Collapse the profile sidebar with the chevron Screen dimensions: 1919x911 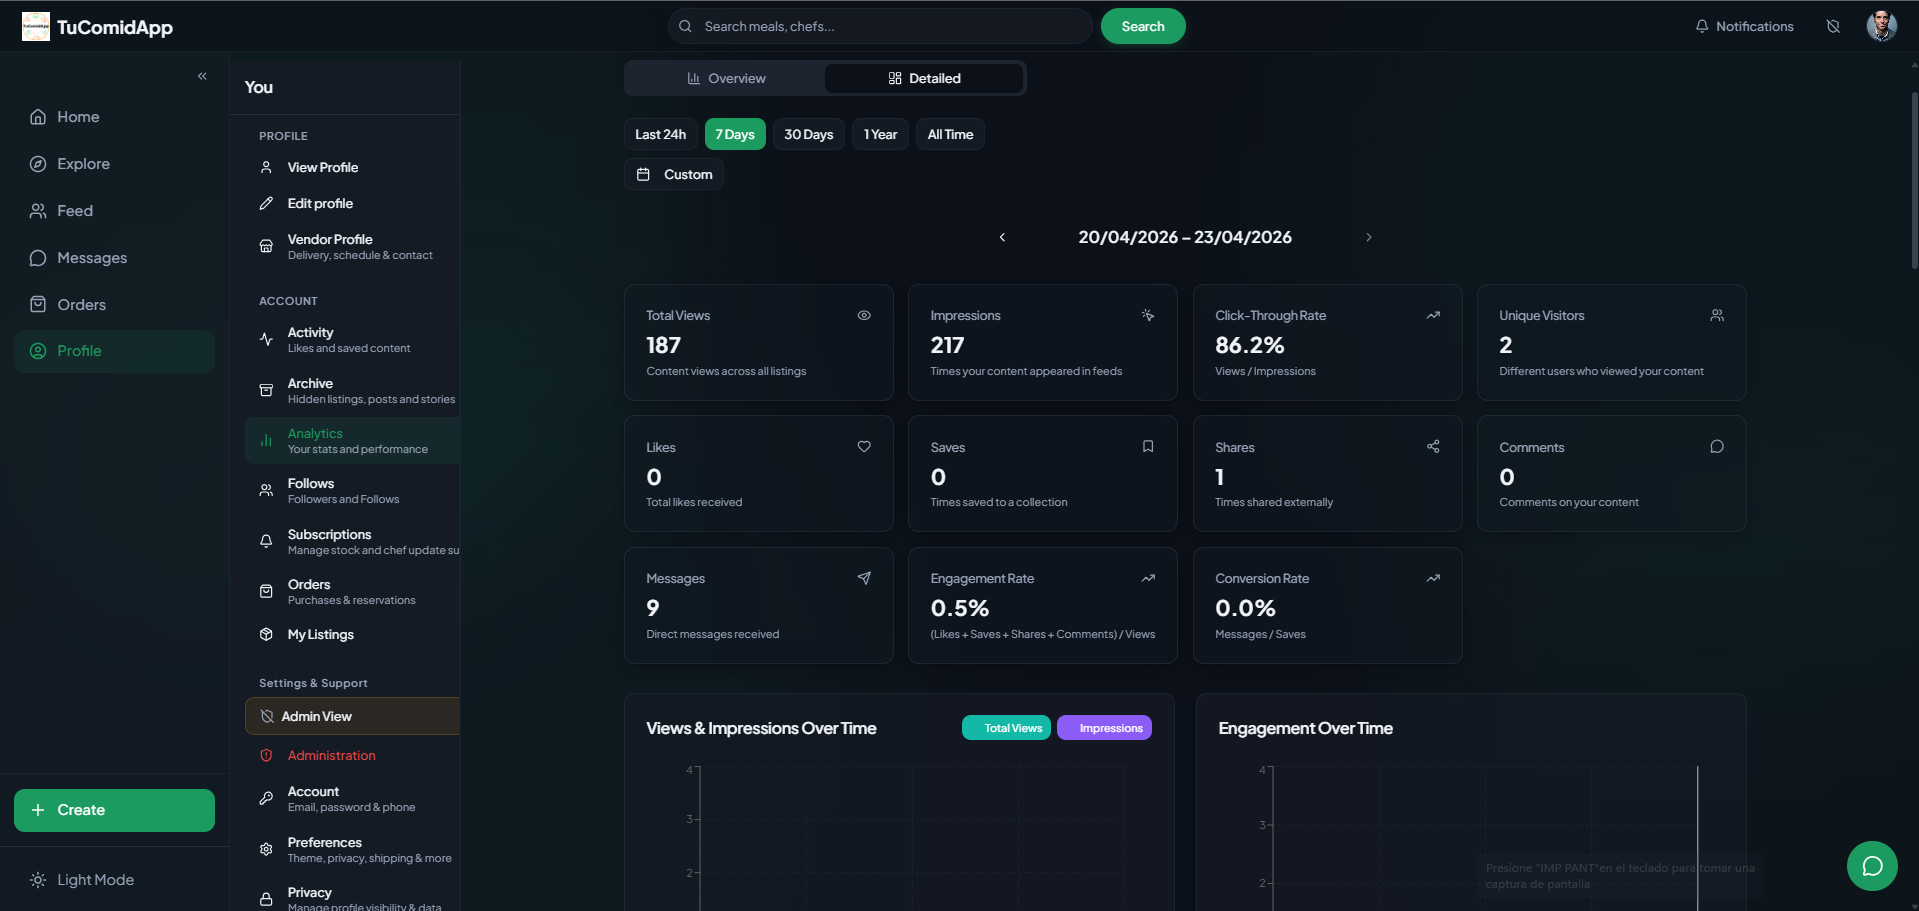click(x=202, y=76)
